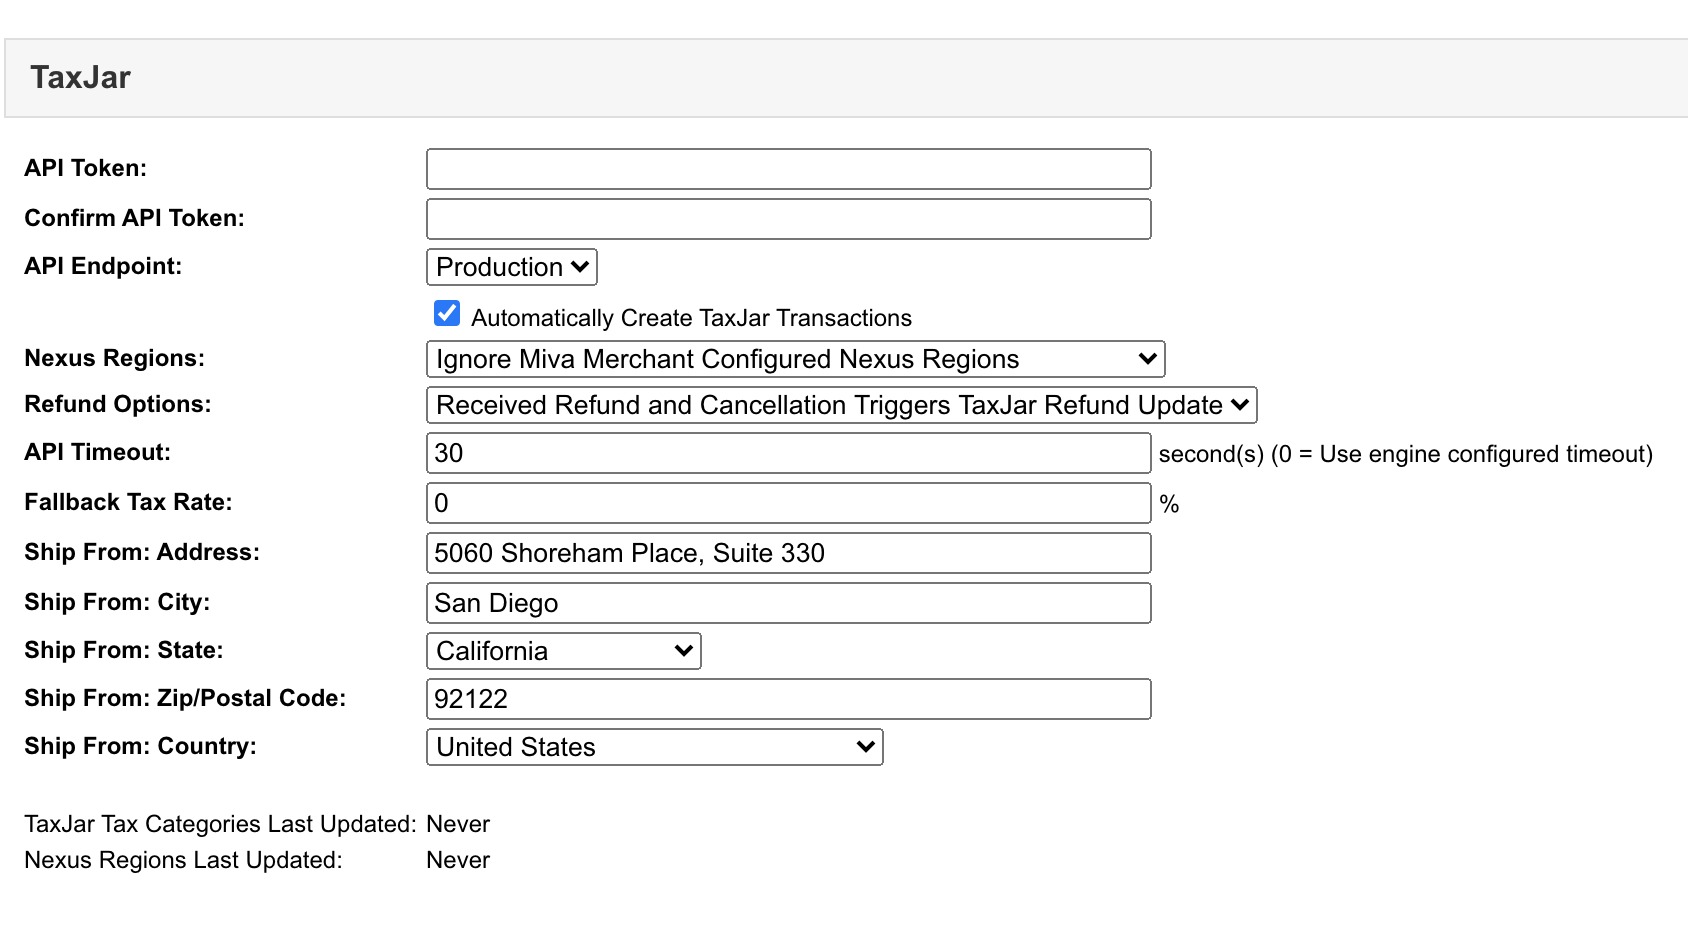Viewport: 1688px width, 938px height.
Task: Select the Production option text
Action: 498,267
